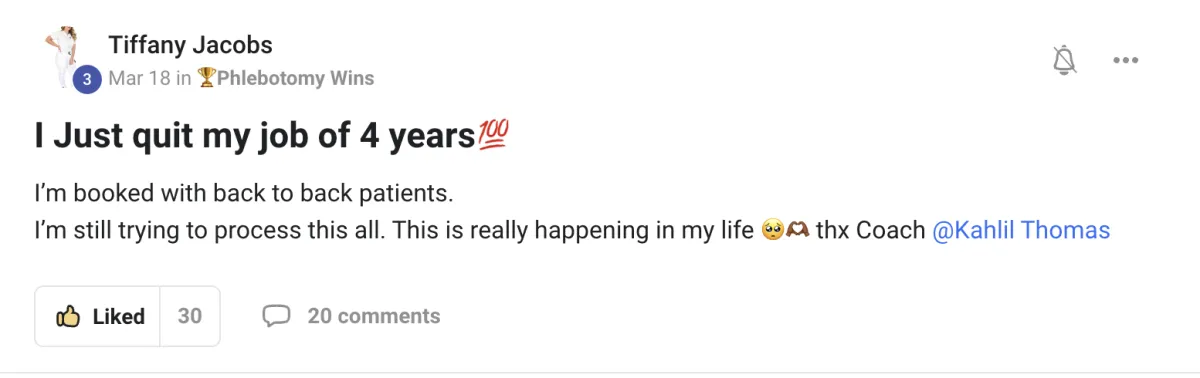This screenshot has height=378, width=1200.
Task: Click the level 3 badge on the avatar
Action: point(87,79)
